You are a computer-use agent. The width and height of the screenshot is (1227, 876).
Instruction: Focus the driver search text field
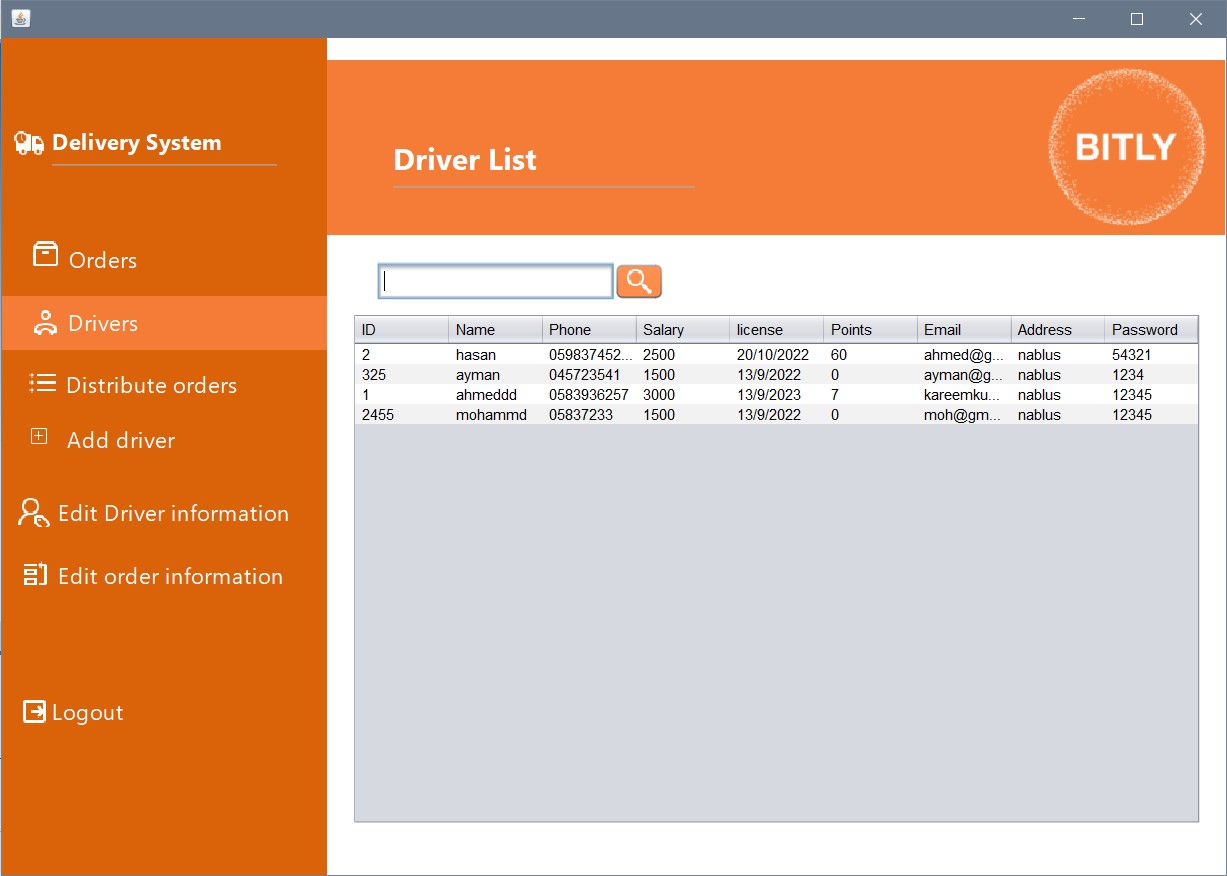(x=495, y=282)
